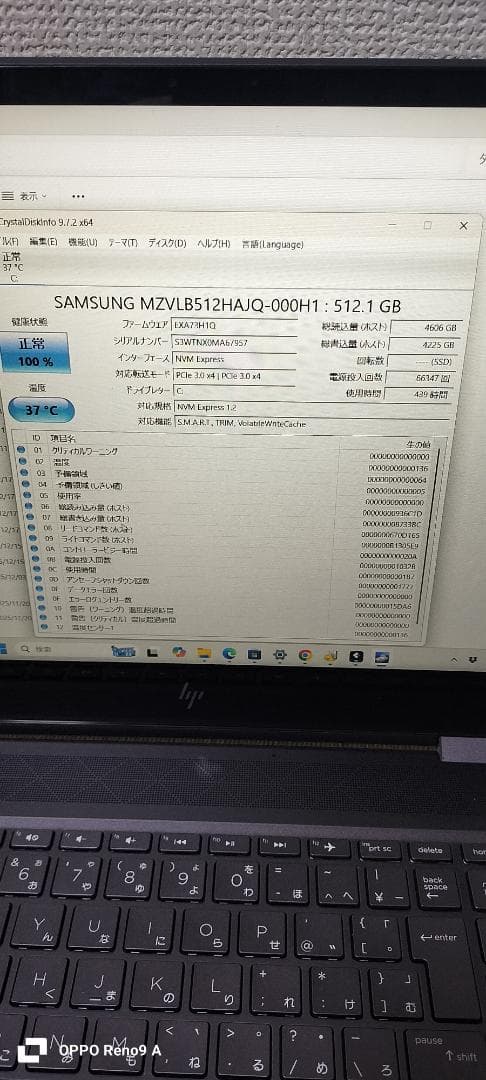Click the status dot for row 01
486x1080 pixels.
pyautogui.click(x=22, y=450)
